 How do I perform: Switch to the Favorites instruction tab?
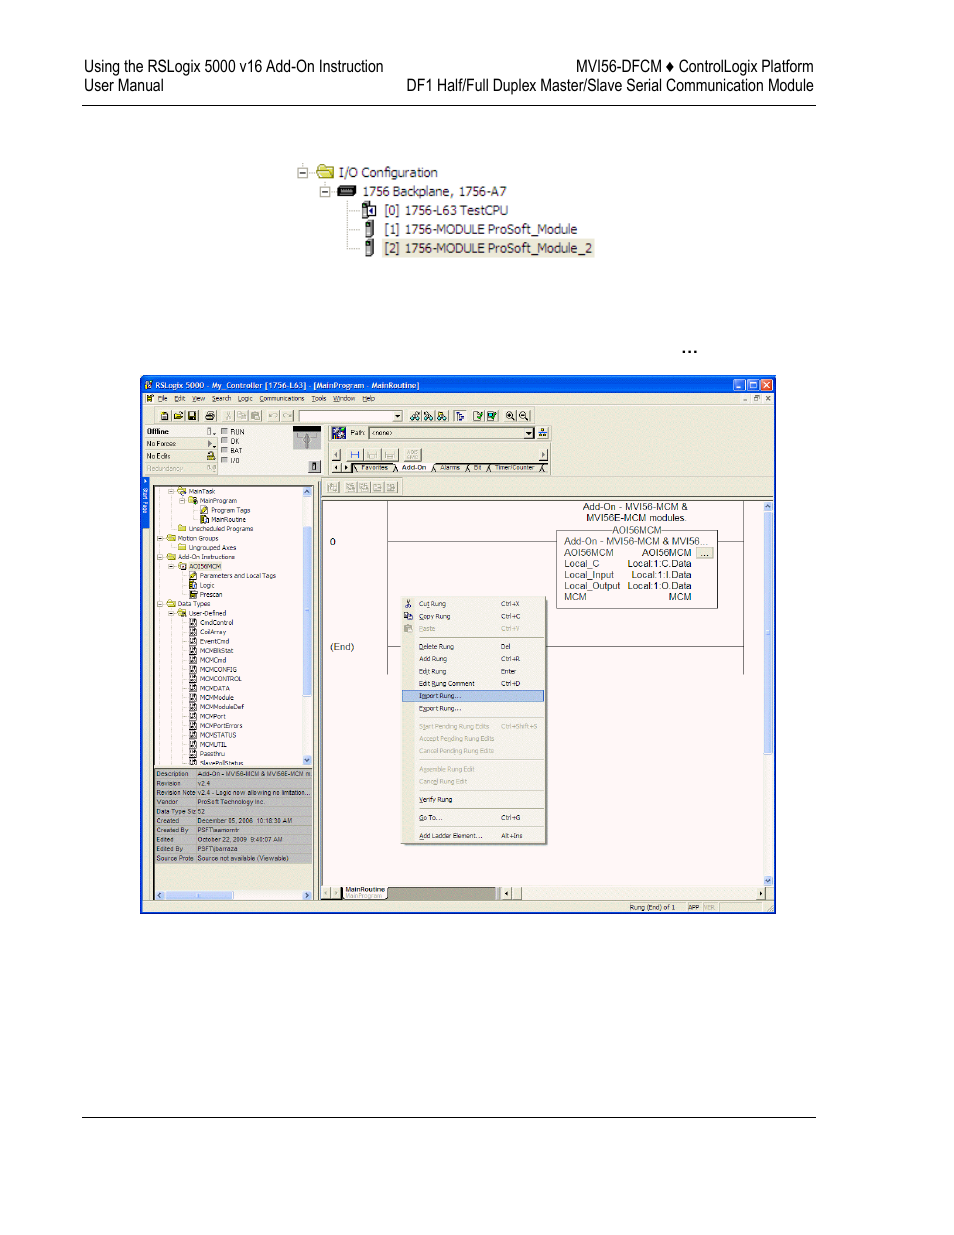click(x=374, y=468)
